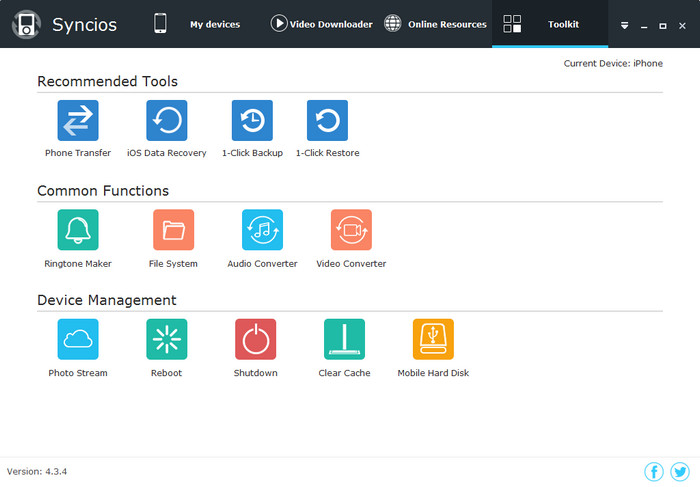This screenshot has width=700, height=487.
Task: Click the Clear Cache label
Action: tap(344, 373)
